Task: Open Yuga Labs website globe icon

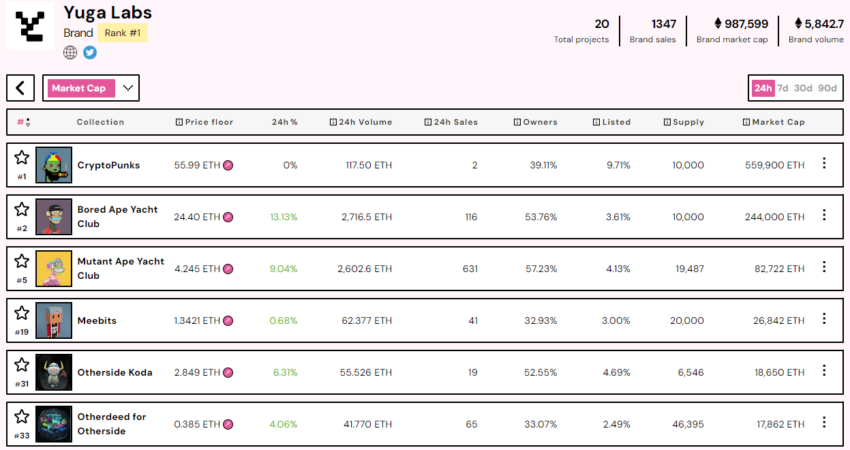Action: pyautogui.click(x=70, y=52)
